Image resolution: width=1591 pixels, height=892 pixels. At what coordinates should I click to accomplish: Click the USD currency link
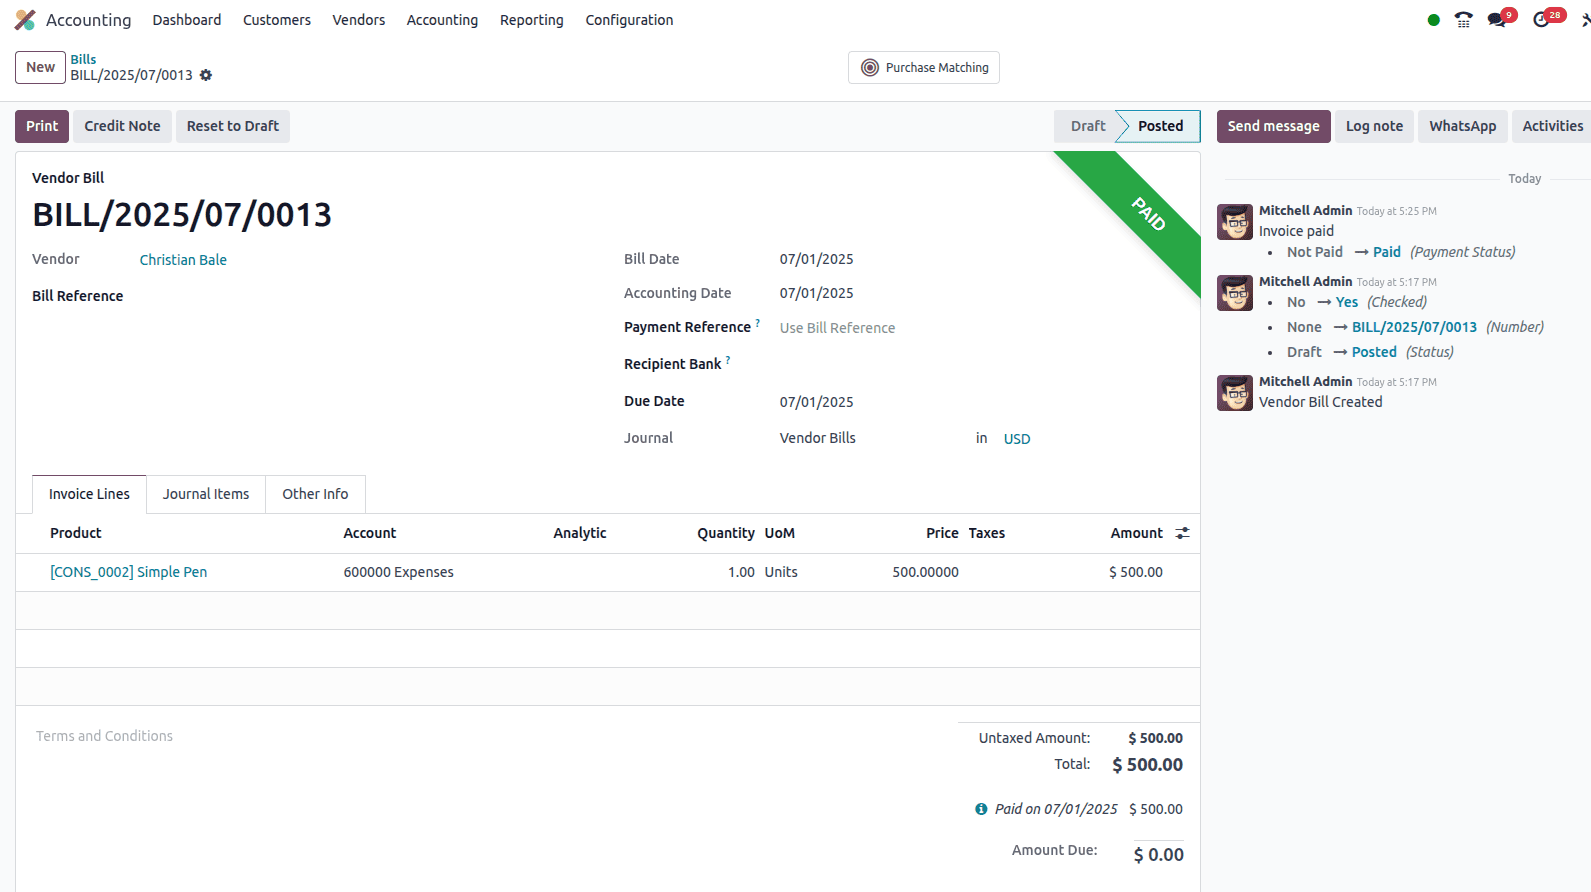[x=1017, y=439]
